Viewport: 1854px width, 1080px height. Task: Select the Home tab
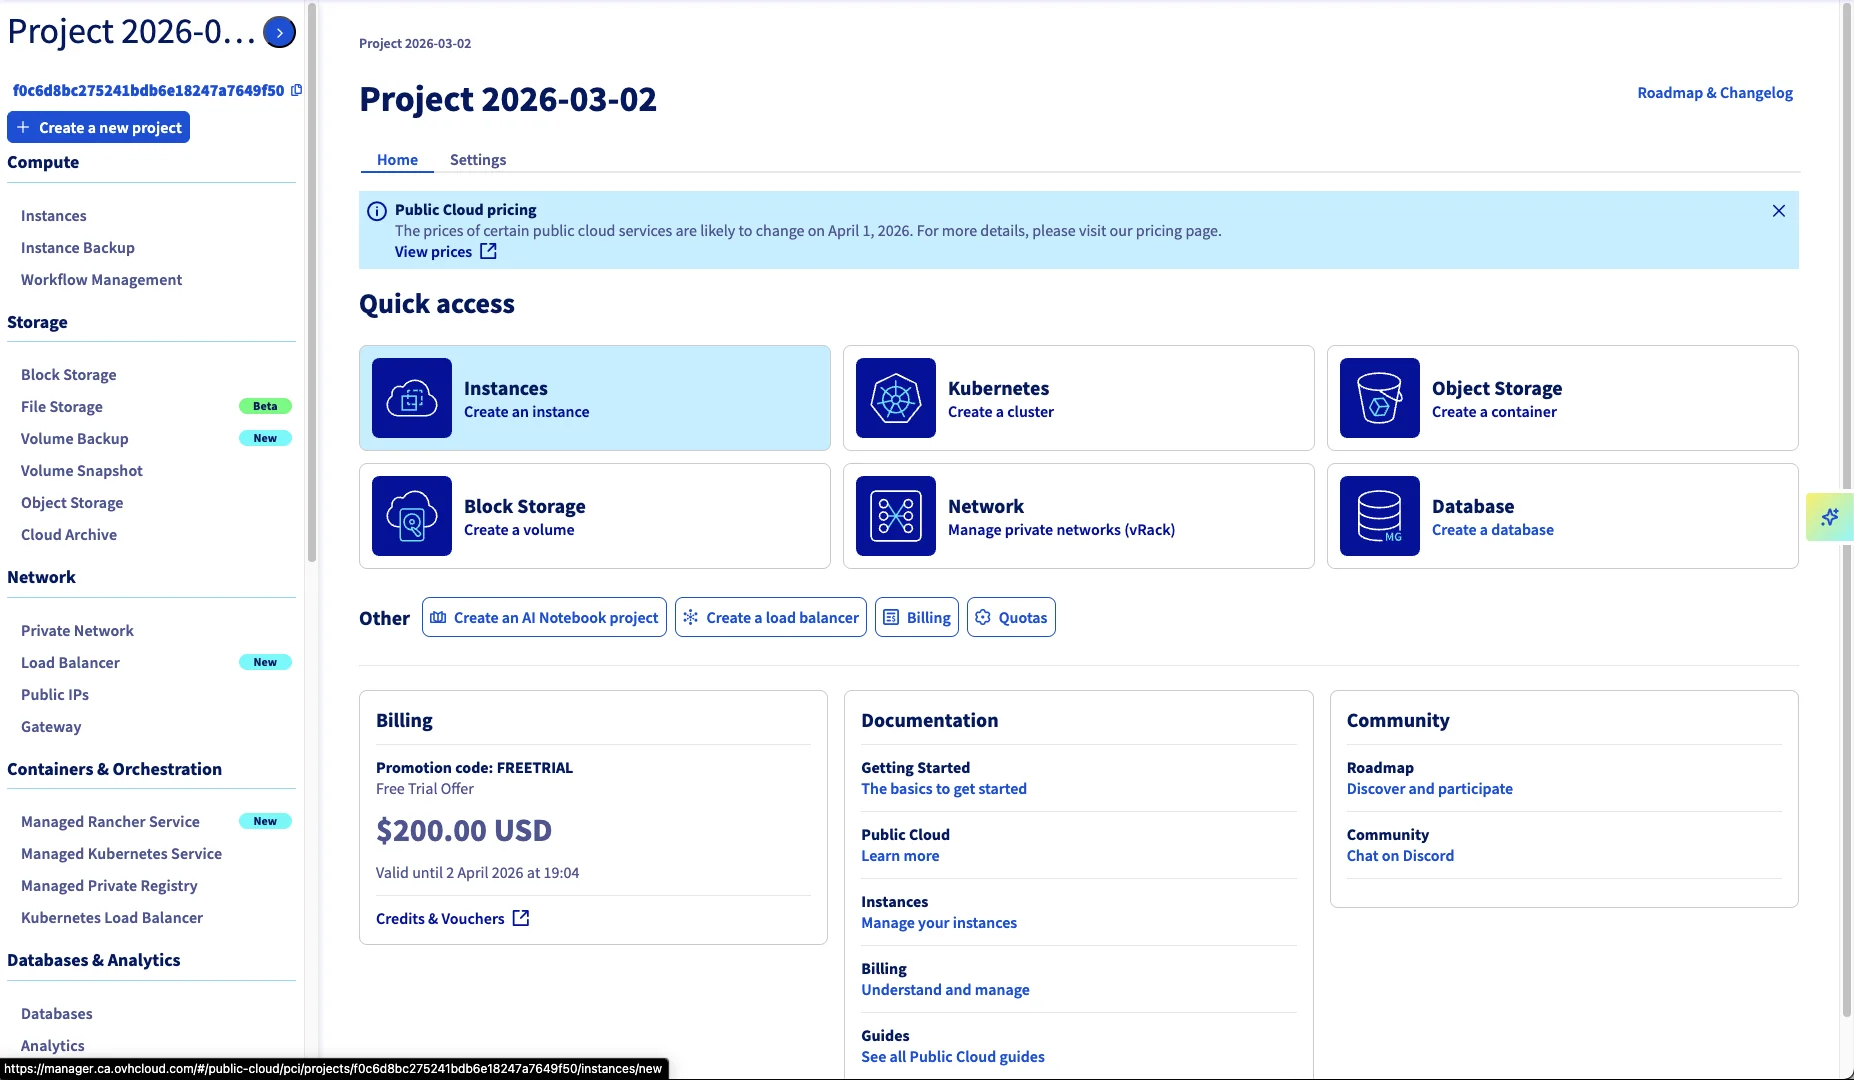click(397, 160)
